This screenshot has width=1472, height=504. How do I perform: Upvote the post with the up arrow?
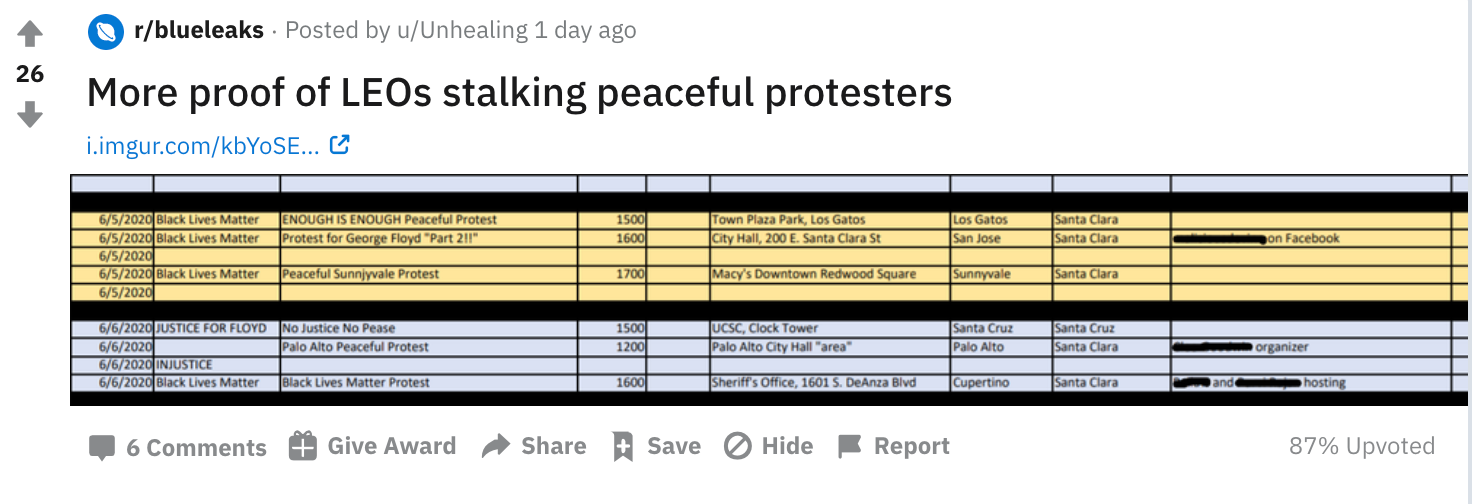click(30, 35)
